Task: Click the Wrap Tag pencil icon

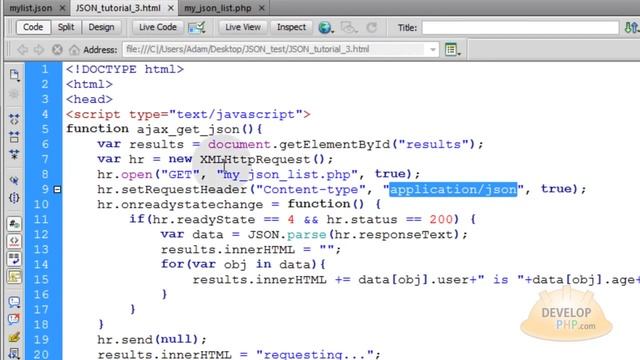Action: [x=14, y=337]
